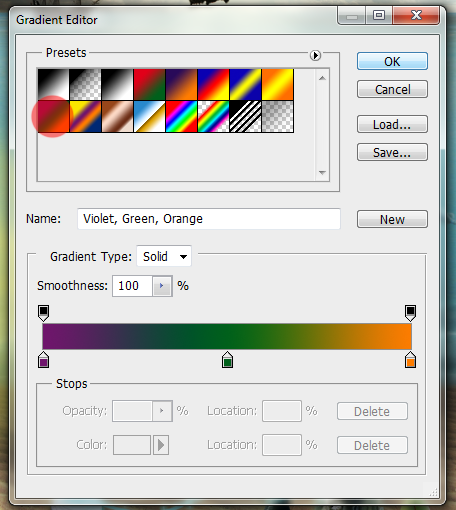Select the Transparent Stripes preset

(245, 117)
